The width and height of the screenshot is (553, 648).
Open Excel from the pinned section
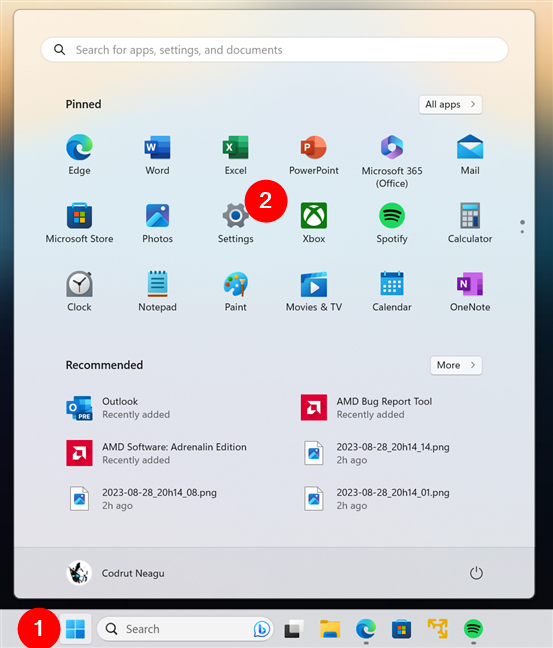click(x=236, y=155)
